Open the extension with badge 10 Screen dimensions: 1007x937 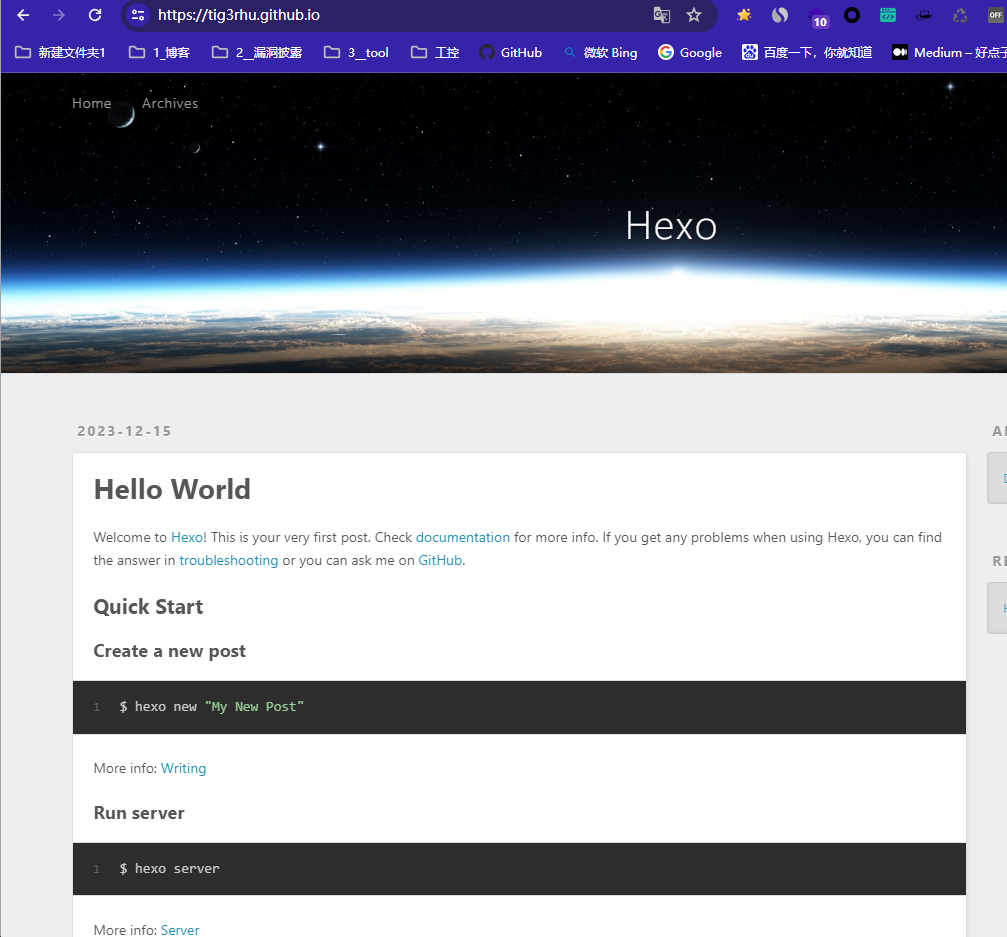point(818,17)
